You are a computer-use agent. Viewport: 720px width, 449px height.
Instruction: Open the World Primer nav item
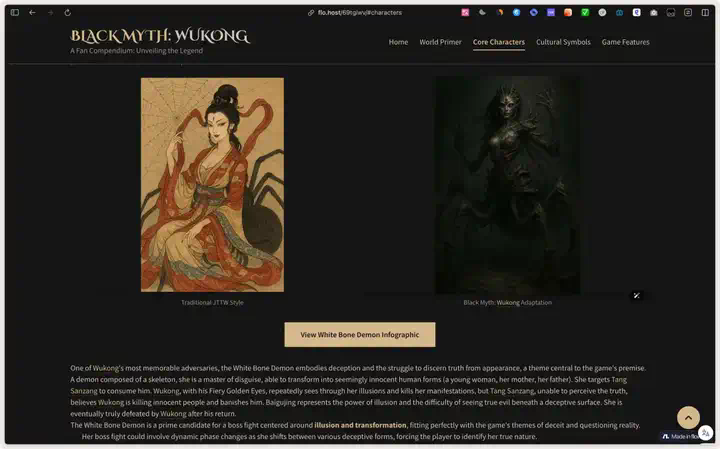[x=440, y=42]
